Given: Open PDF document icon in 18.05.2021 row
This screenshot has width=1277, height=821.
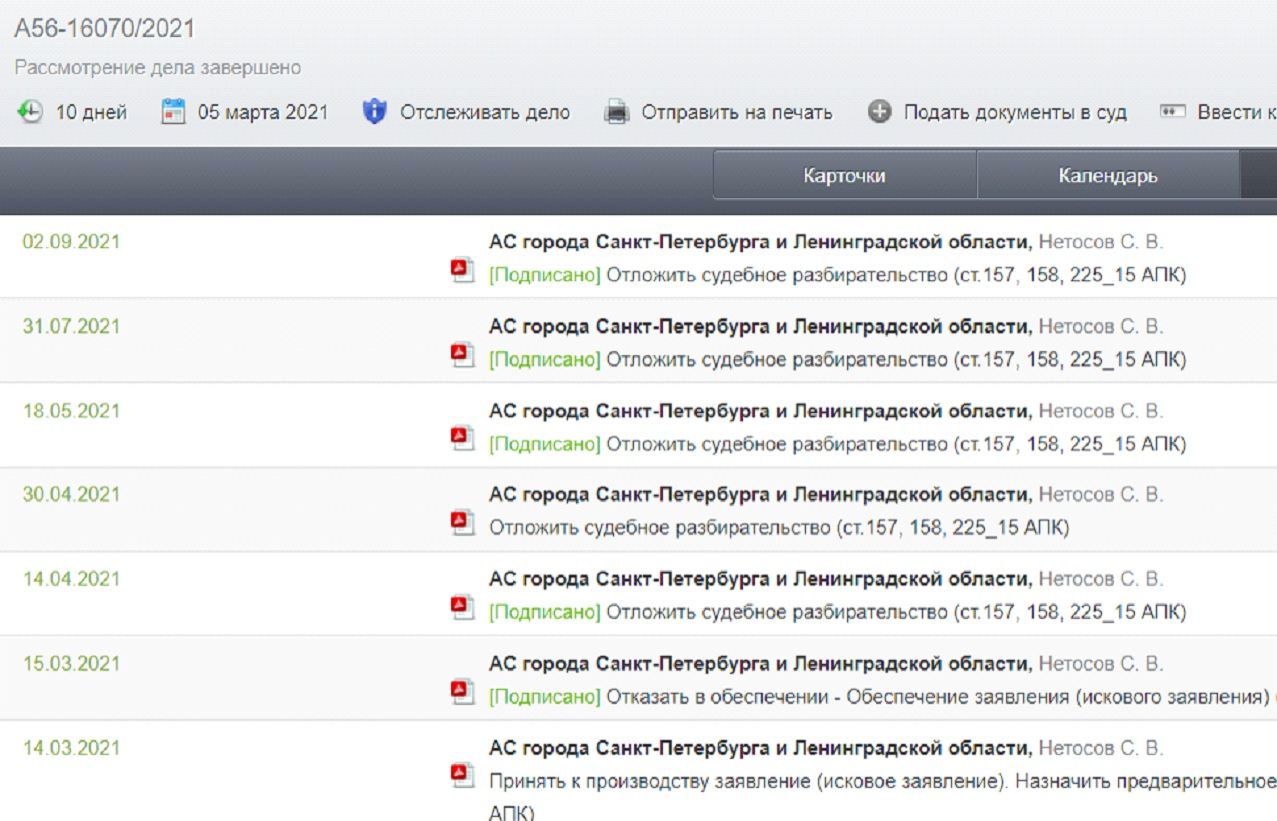Looking at the screenshot, I should (x=461, y=439).
